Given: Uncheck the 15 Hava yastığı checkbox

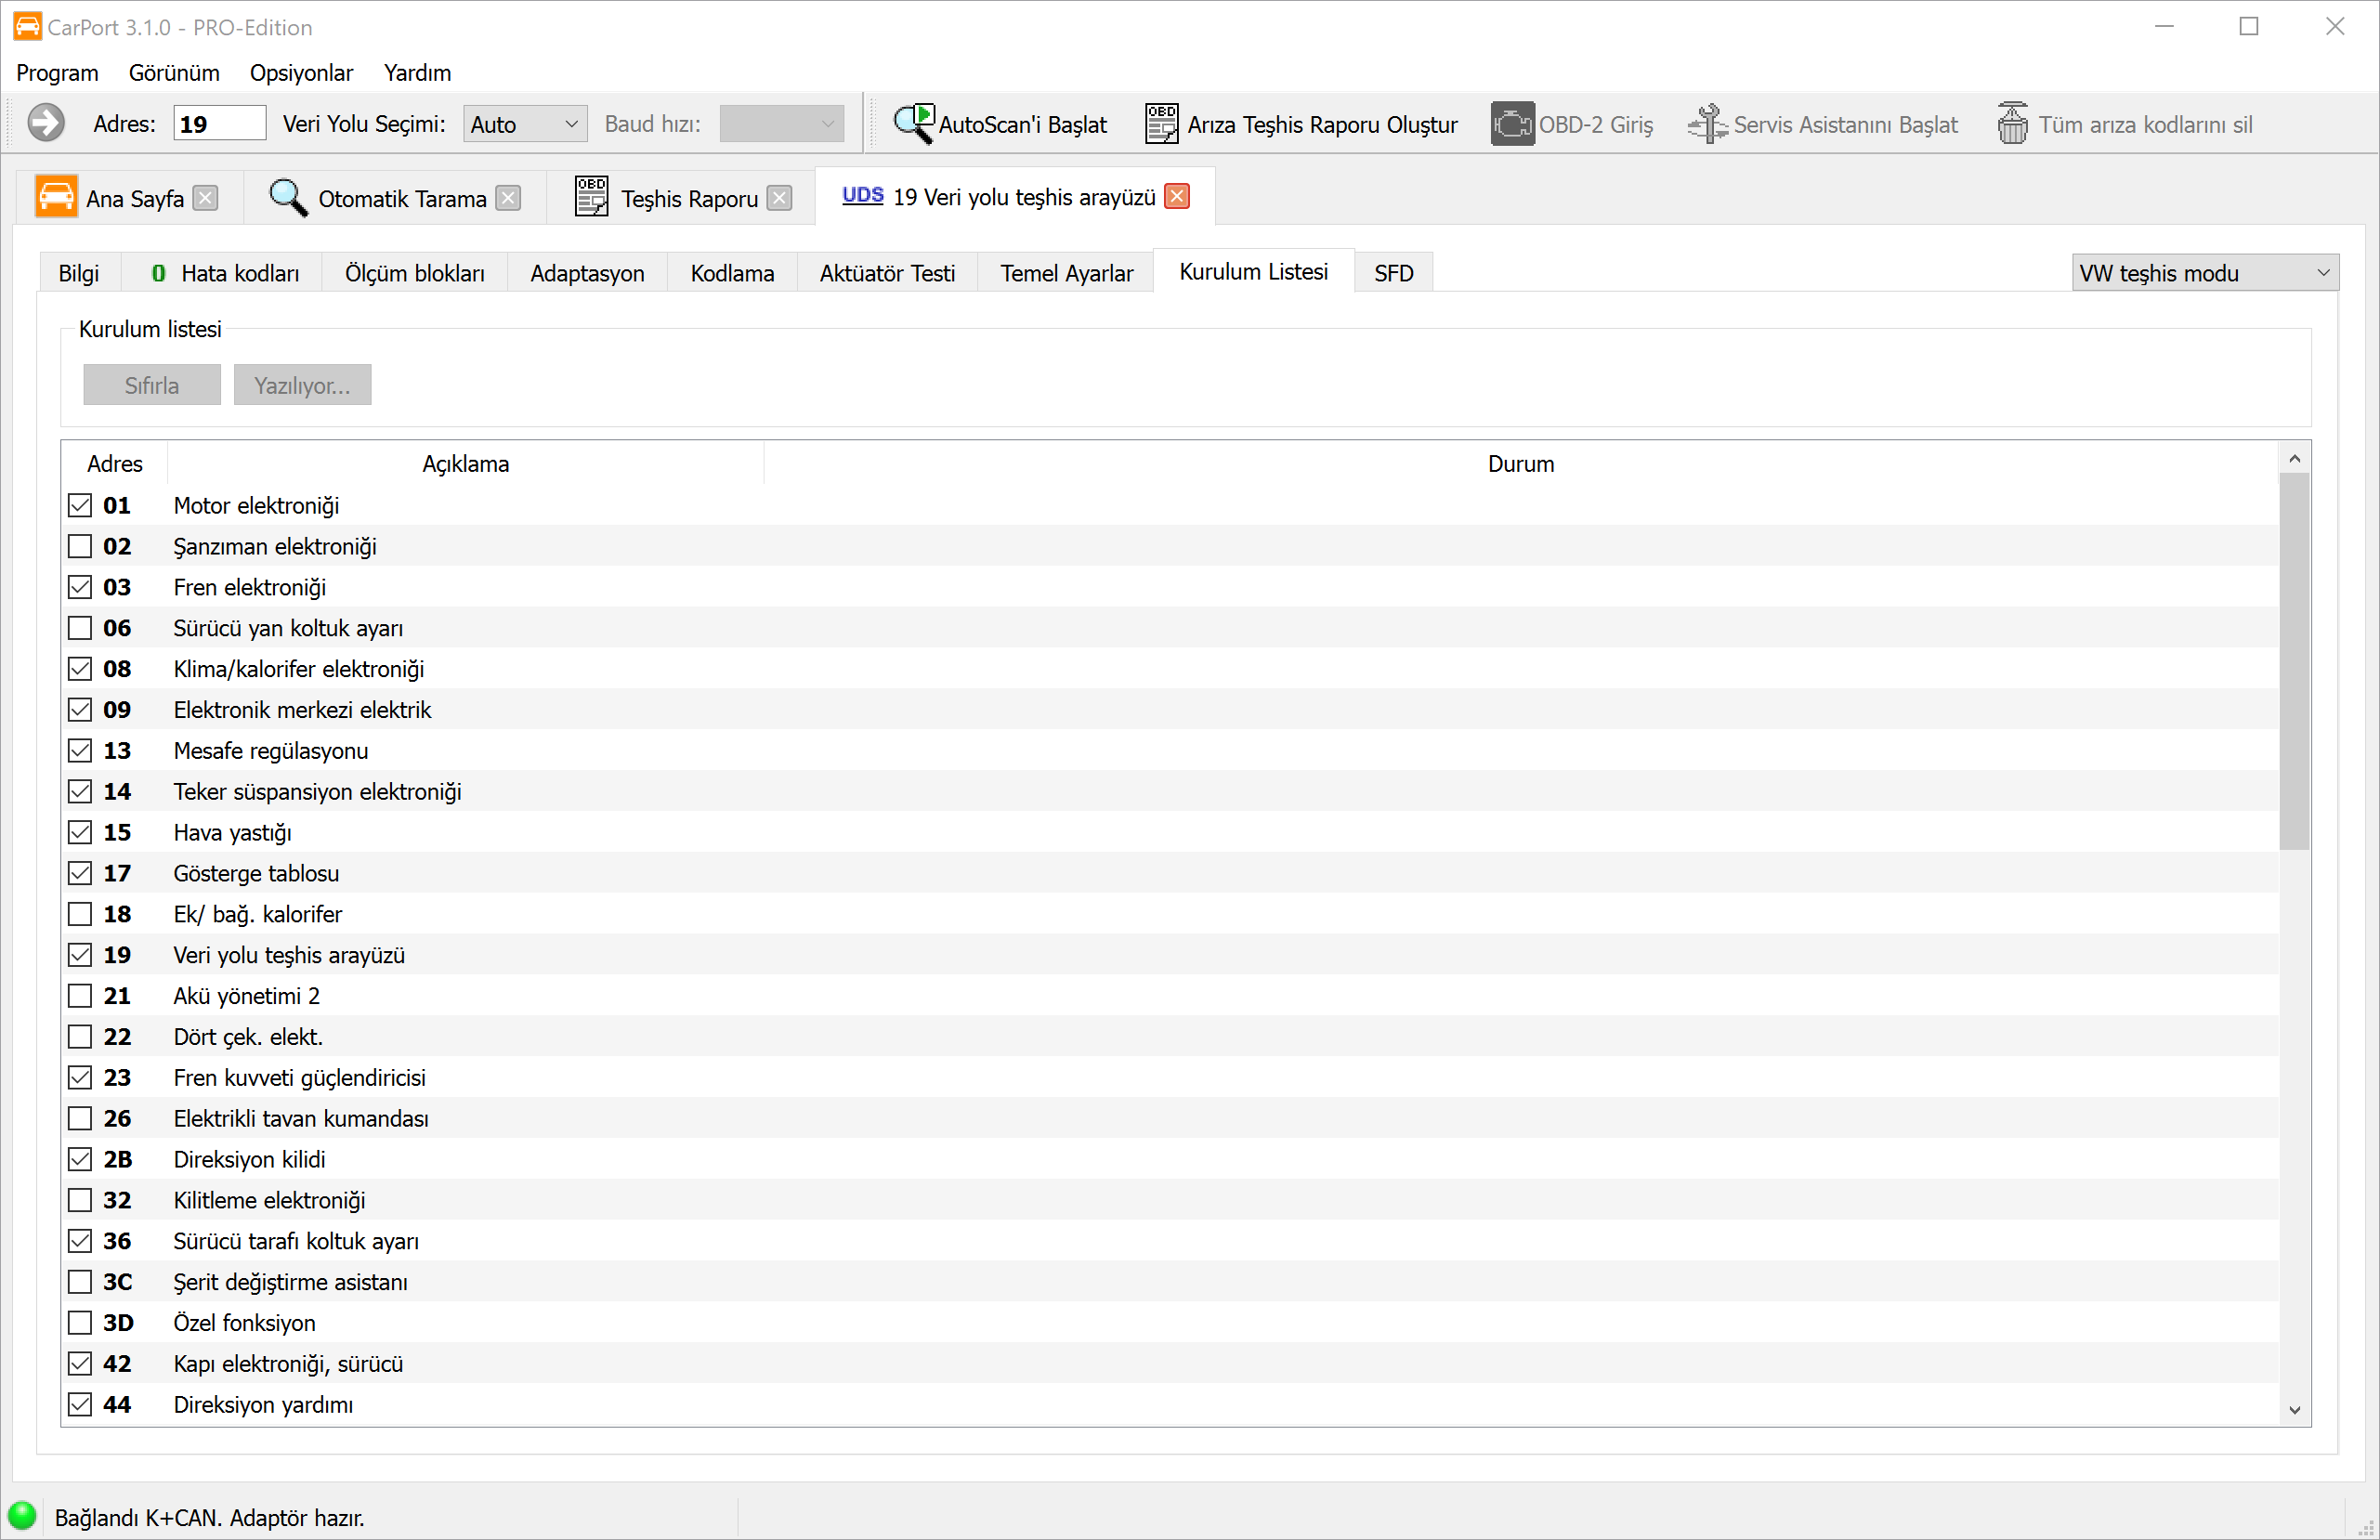Looking at the screenshot, I should [80, 832].
